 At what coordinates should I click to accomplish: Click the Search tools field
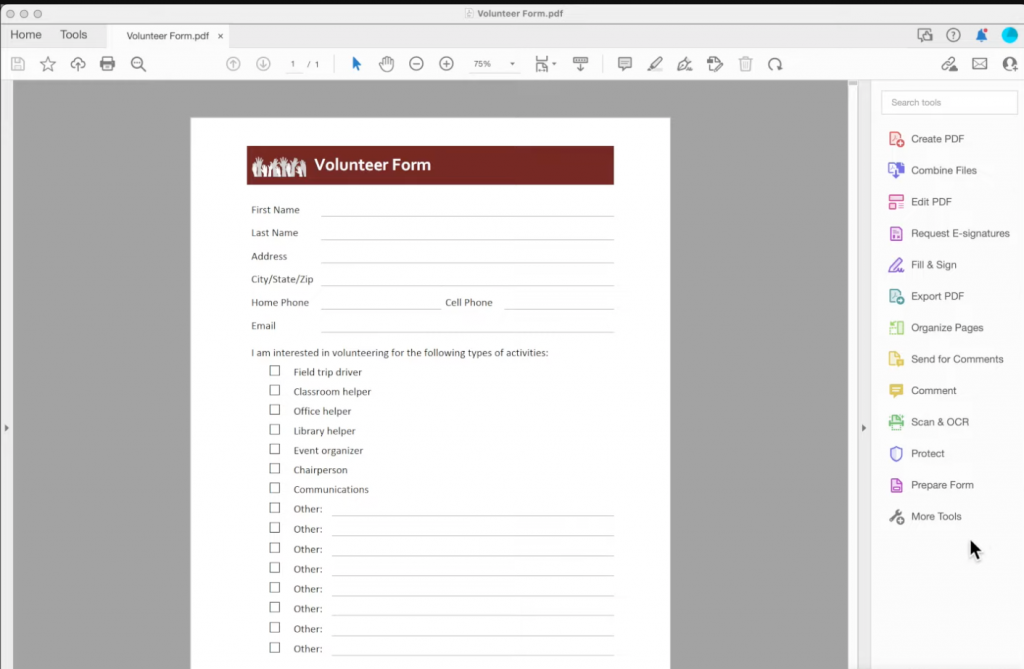949,103
